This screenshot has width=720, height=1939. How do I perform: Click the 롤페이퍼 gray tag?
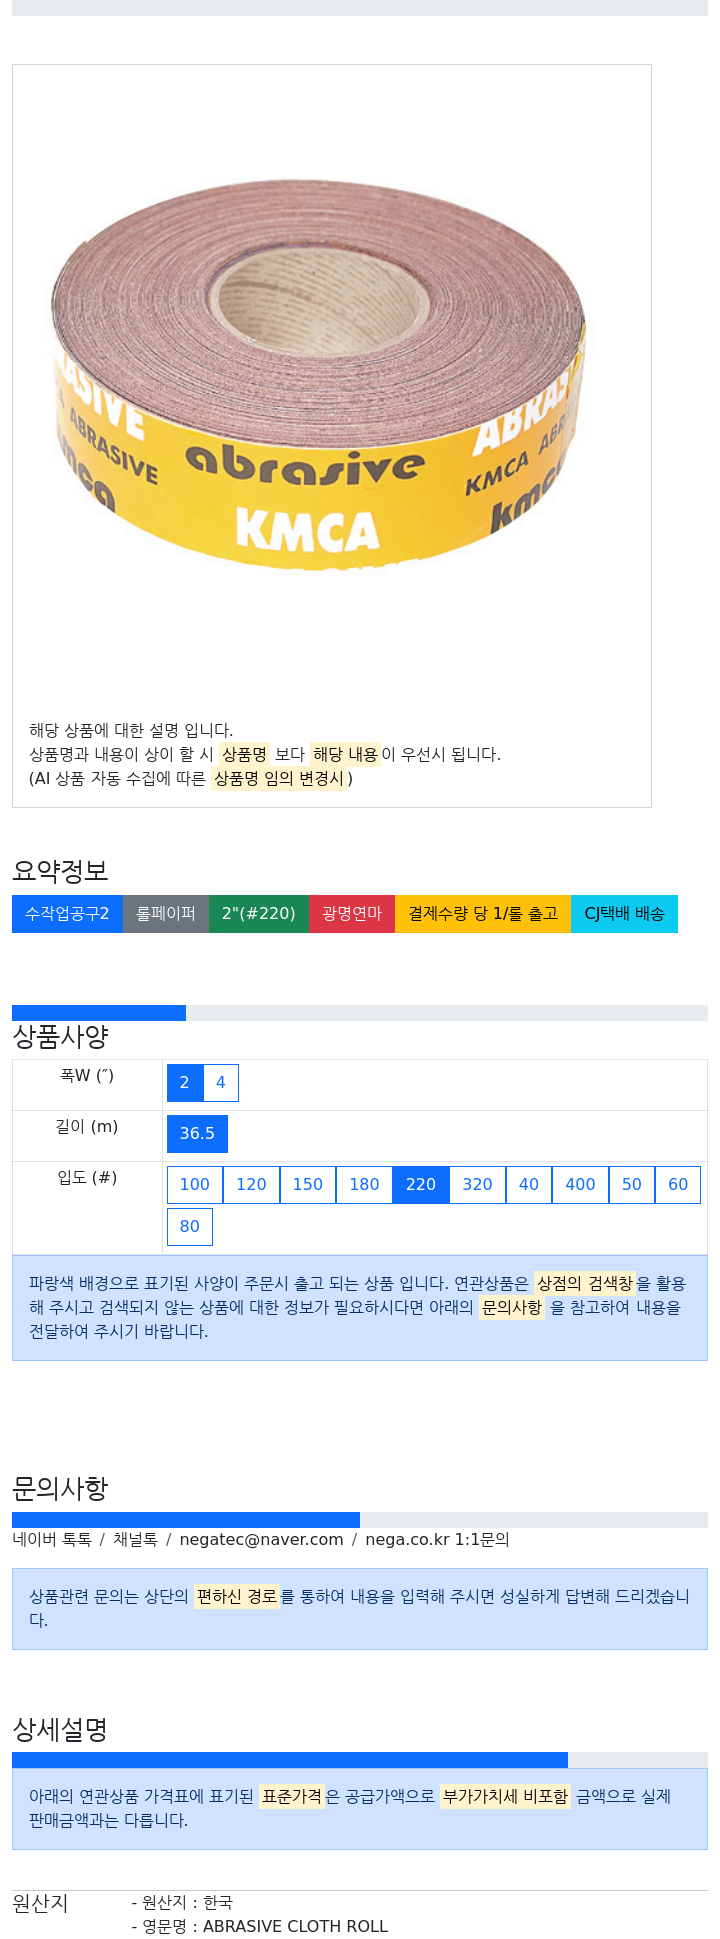[166, 914]
